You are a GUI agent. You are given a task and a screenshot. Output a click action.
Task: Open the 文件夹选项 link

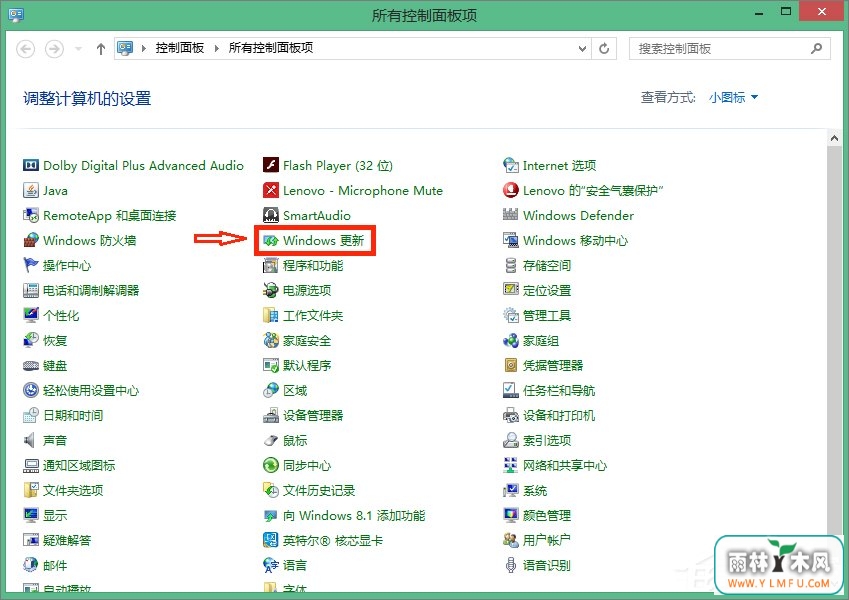click(x=73, y=491)
